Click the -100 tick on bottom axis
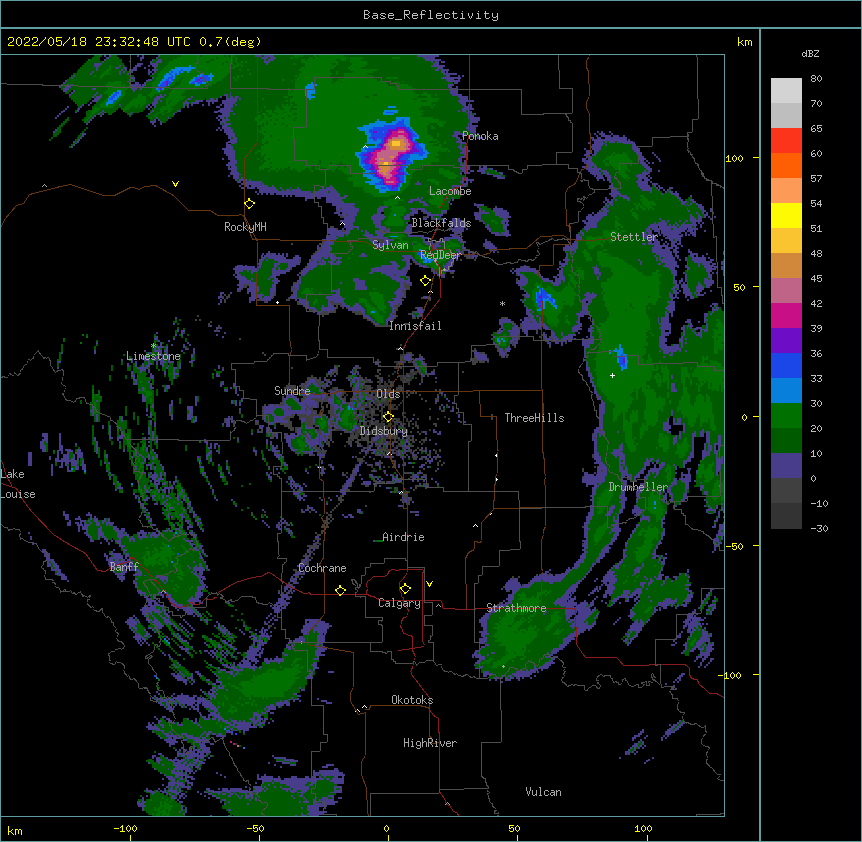Screen dimensions: 862x842 125,828
